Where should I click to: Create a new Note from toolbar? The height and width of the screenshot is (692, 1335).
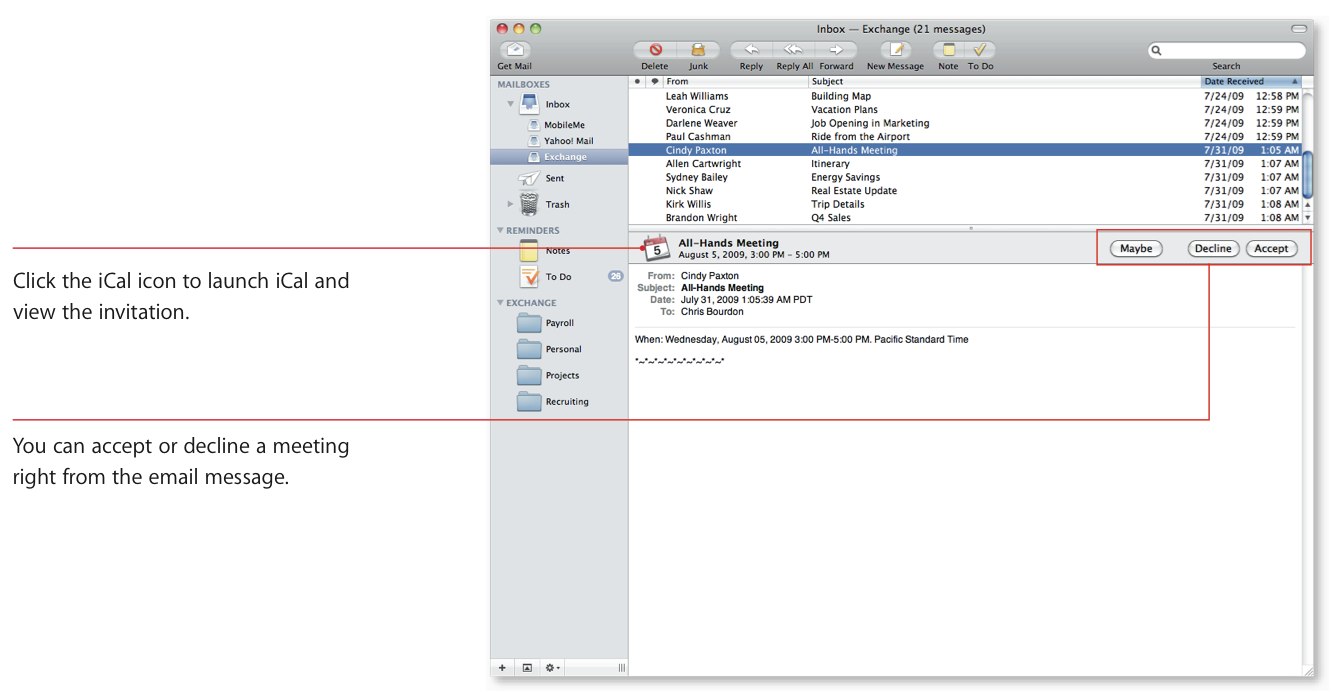948,50
